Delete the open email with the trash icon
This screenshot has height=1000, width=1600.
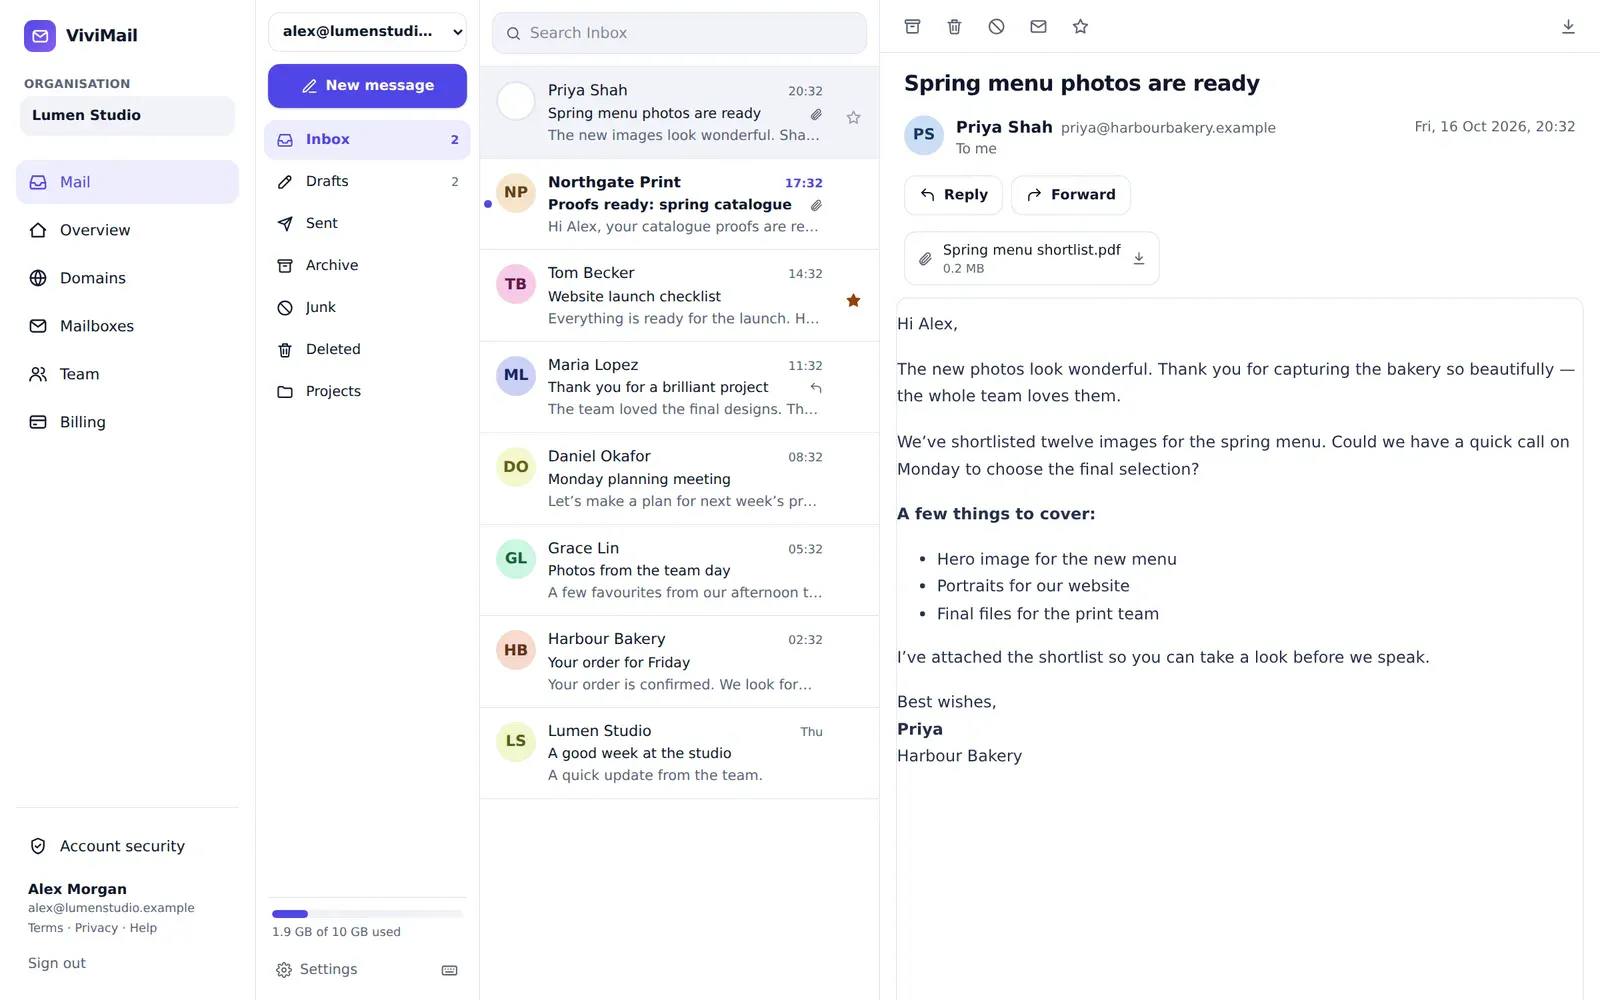(x=954, y=27)
